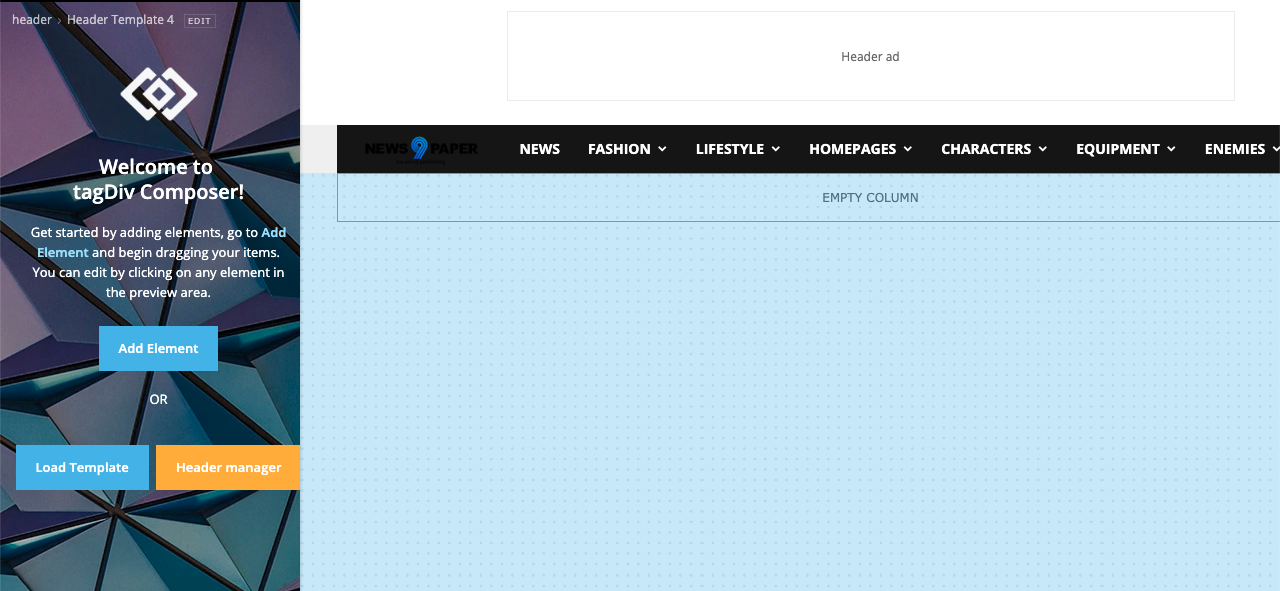Select the EMPTY COLUMN area

808,197
